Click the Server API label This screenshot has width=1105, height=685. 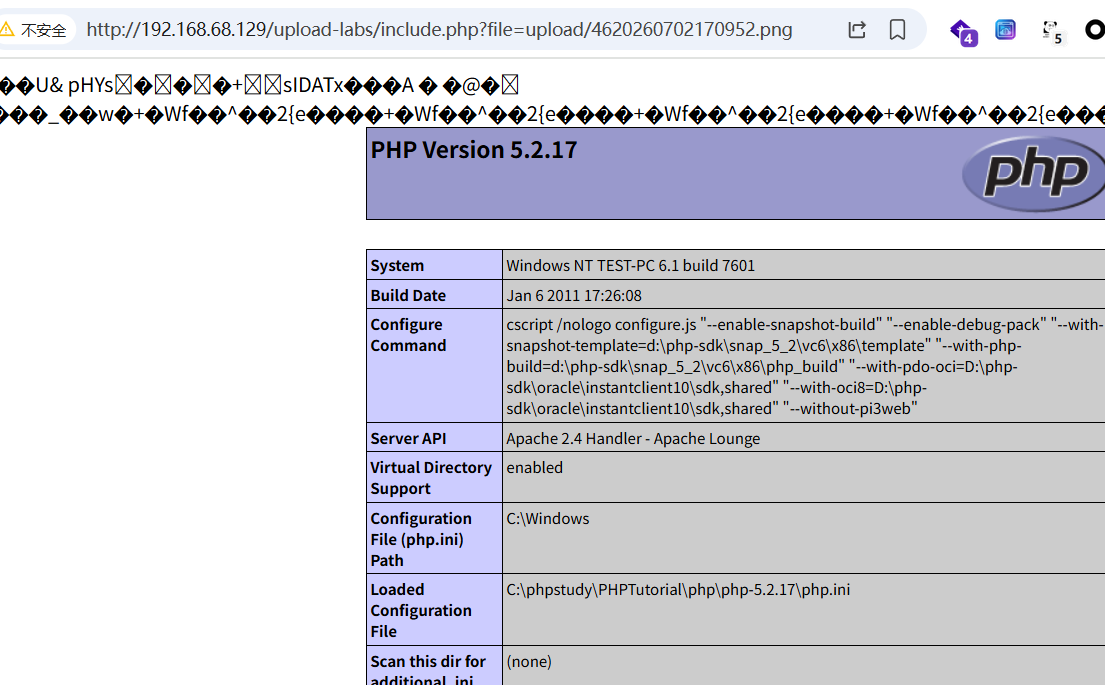(x=408, y=438)
